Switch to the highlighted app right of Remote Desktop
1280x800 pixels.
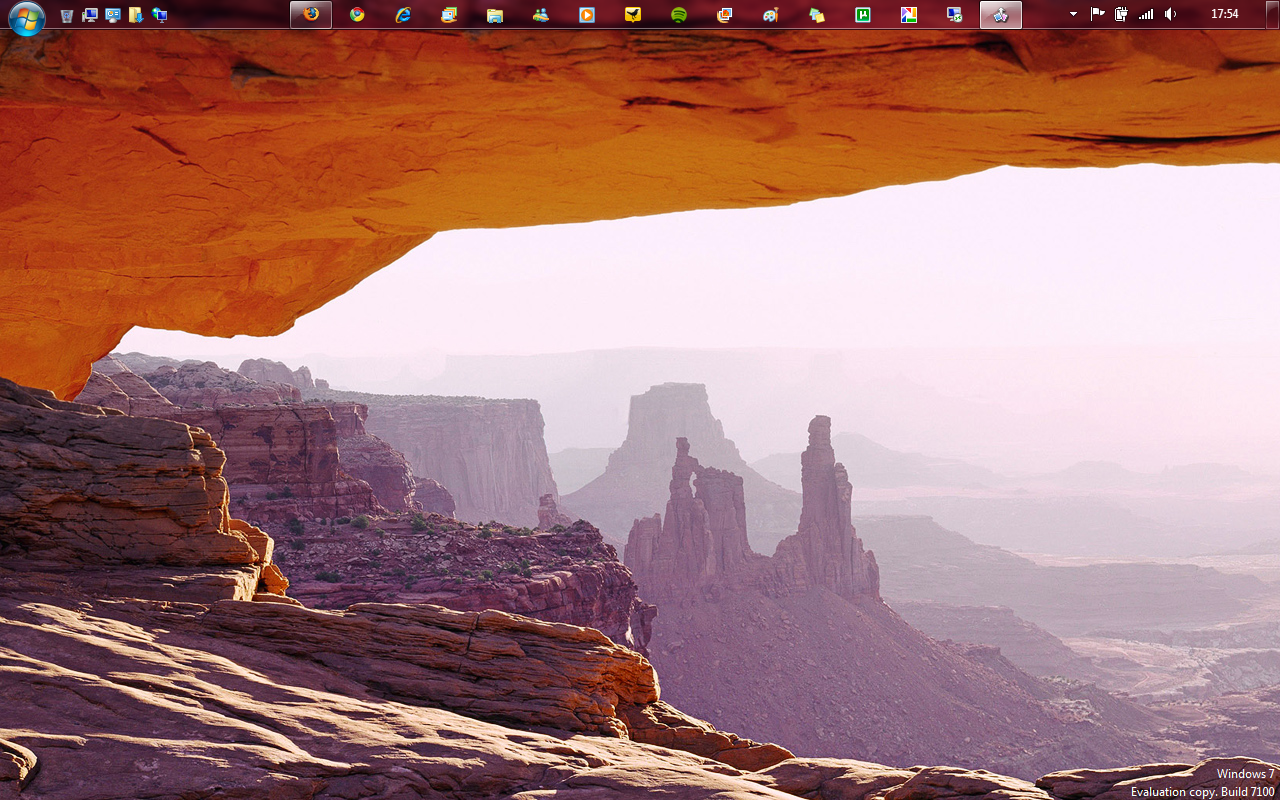tap(1001, 14)
